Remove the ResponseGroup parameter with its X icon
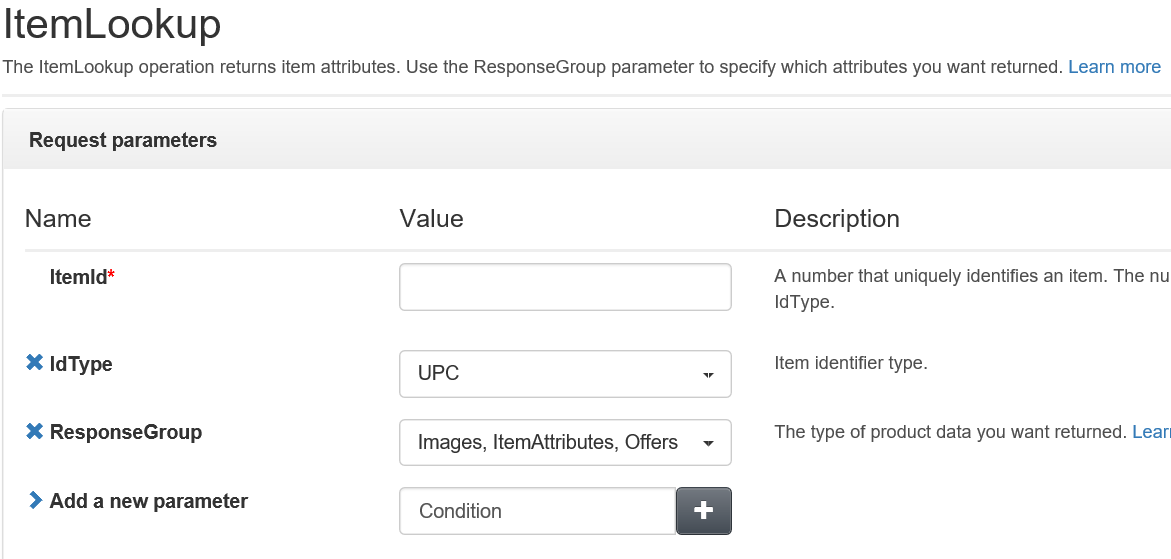Image resolution: width=1171 pixels, height=559 pixels. [x=34, y=431]
